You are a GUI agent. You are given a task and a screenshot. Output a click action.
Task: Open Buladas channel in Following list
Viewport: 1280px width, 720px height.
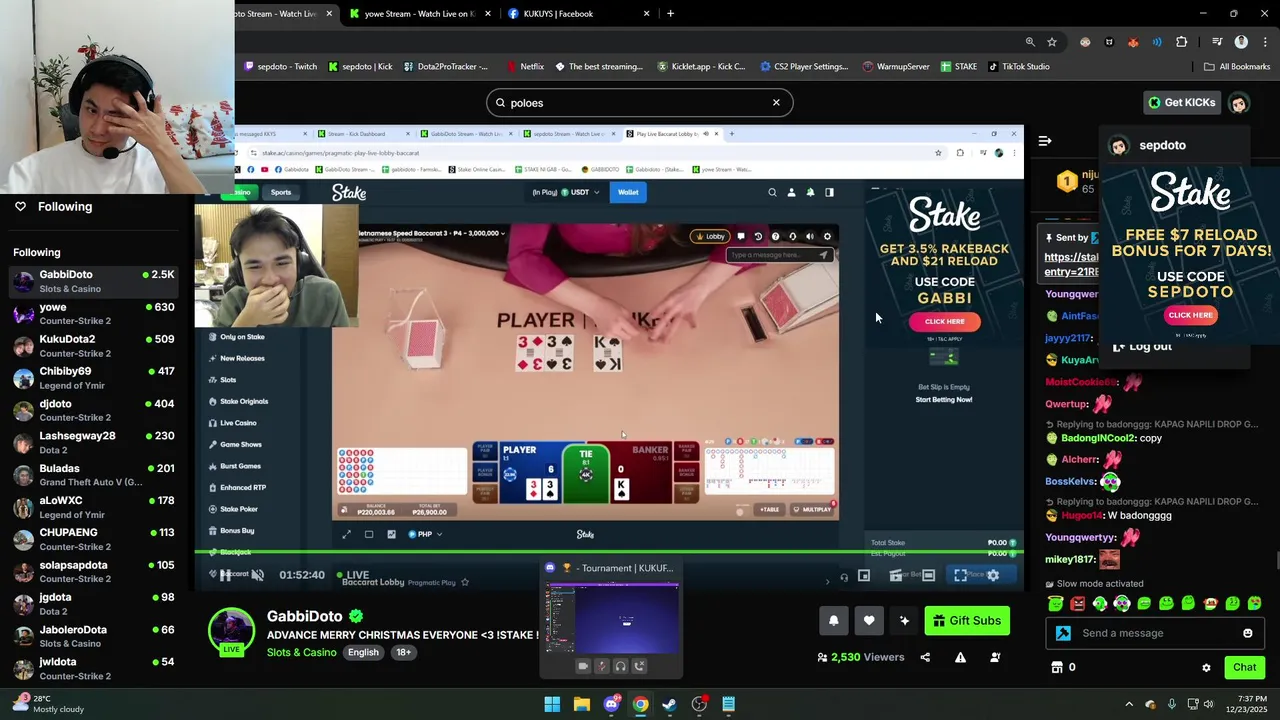click(x=95, y=475)
